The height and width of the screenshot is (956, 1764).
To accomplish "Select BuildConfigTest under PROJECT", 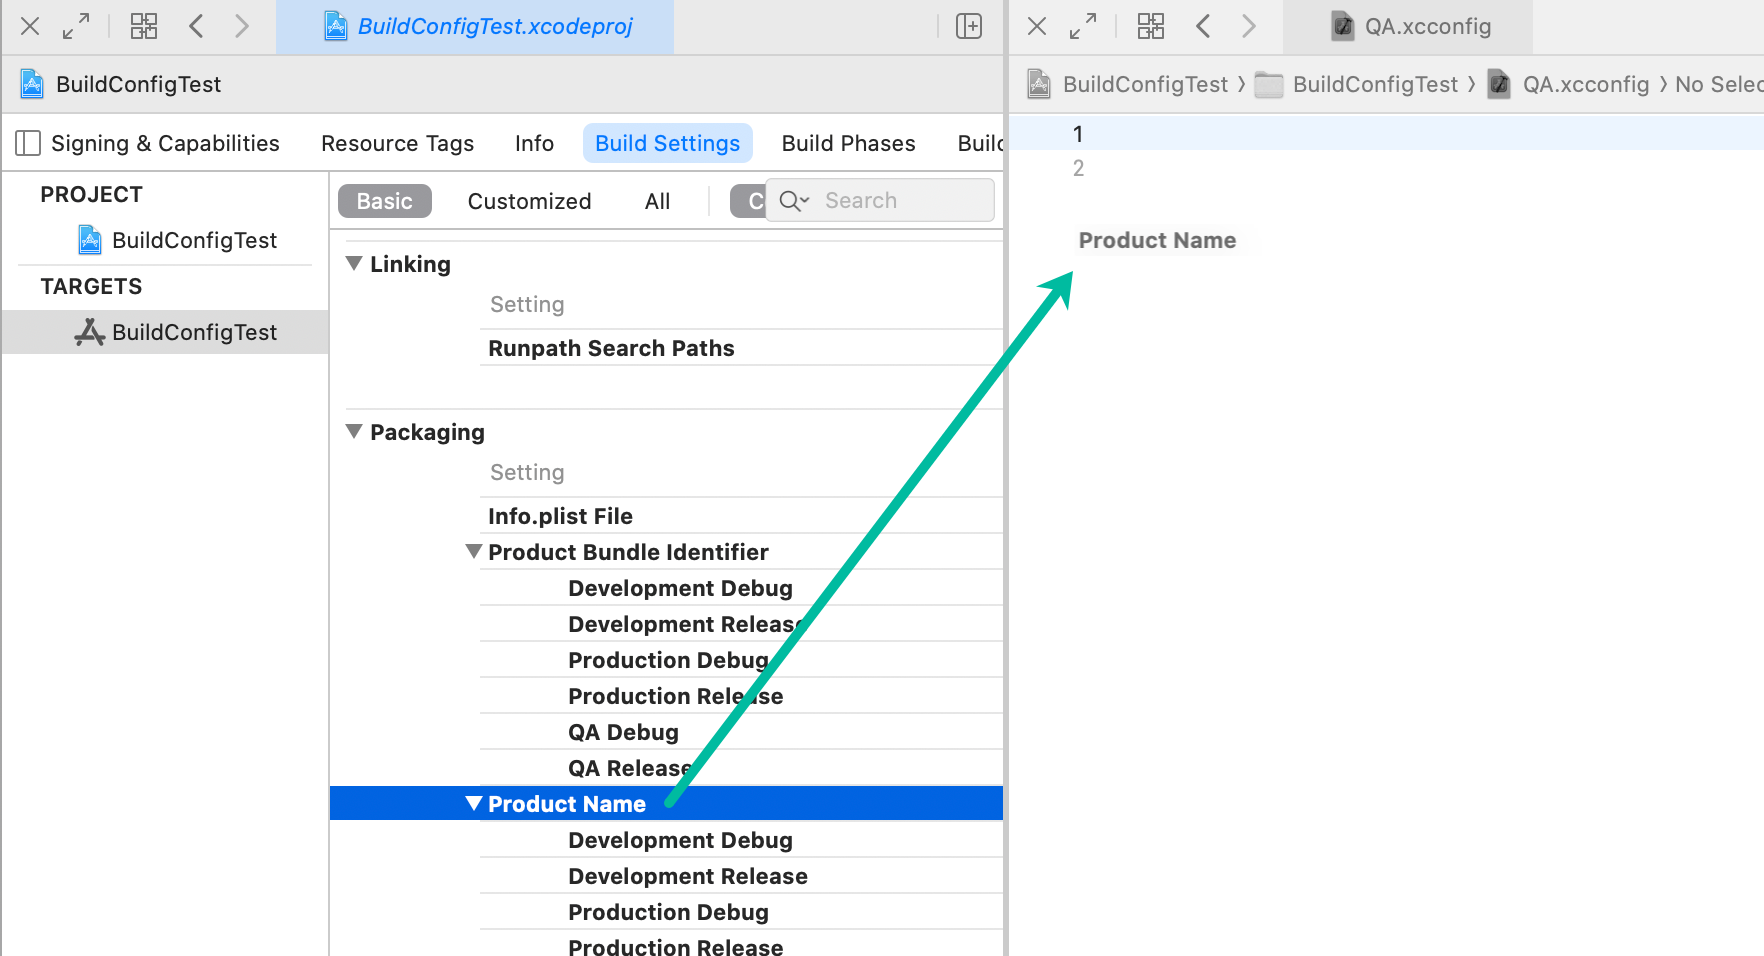I will point(194,240).
